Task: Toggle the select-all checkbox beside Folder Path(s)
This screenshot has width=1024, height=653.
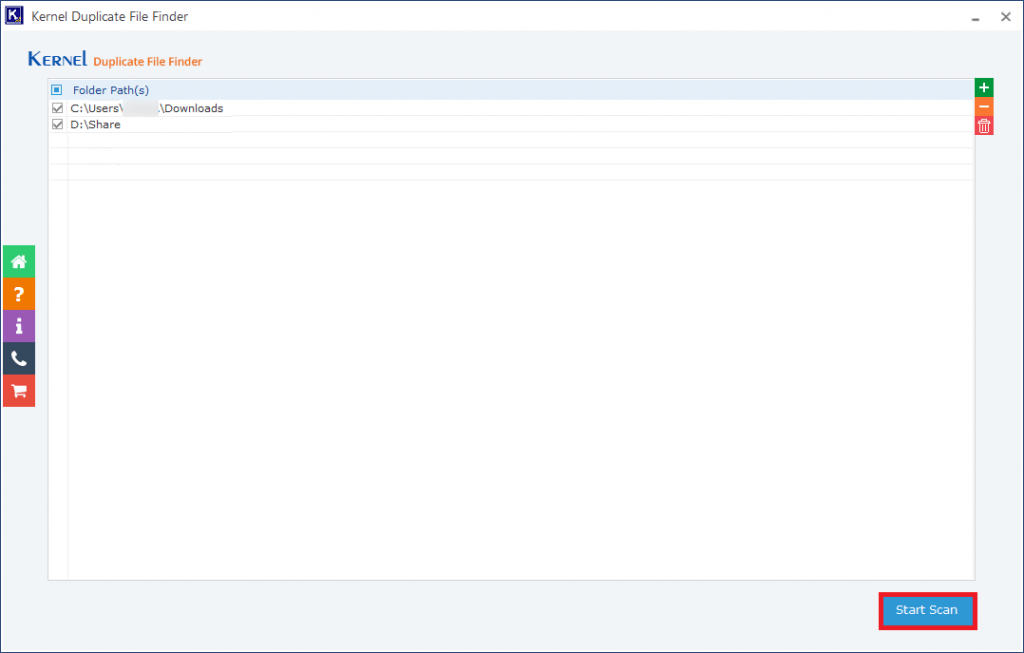Action: click(56, 89)
